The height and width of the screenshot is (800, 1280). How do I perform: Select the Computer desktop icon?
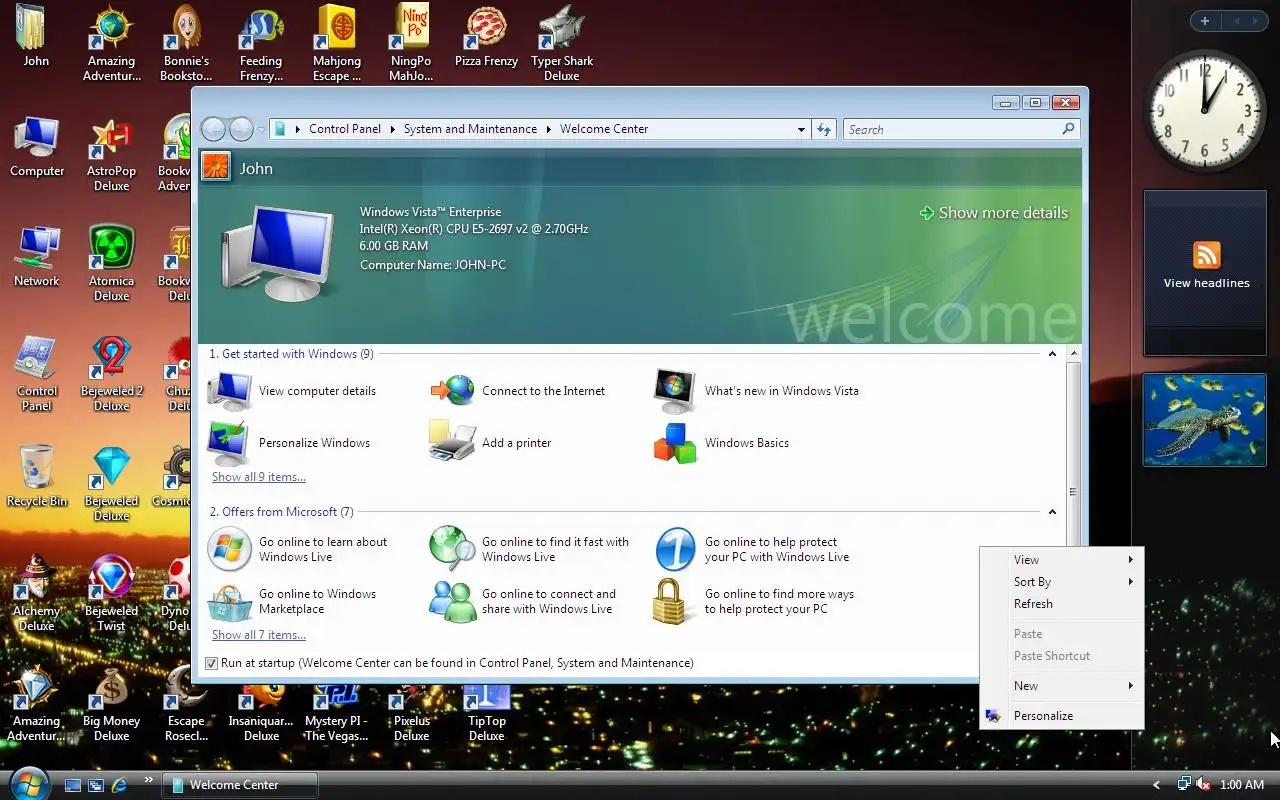[37, 147]
